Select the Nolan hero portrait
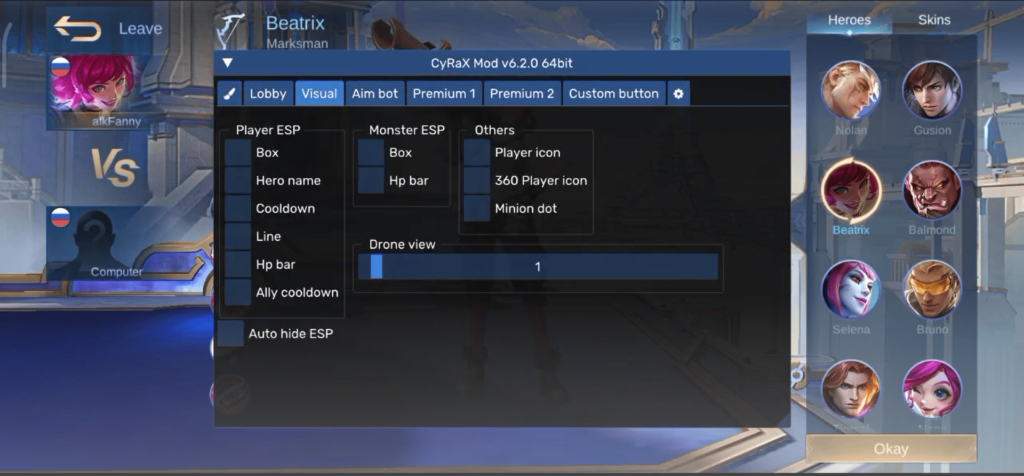The height and width of the screenshot is (476, 1024). (x=851, y=90)
